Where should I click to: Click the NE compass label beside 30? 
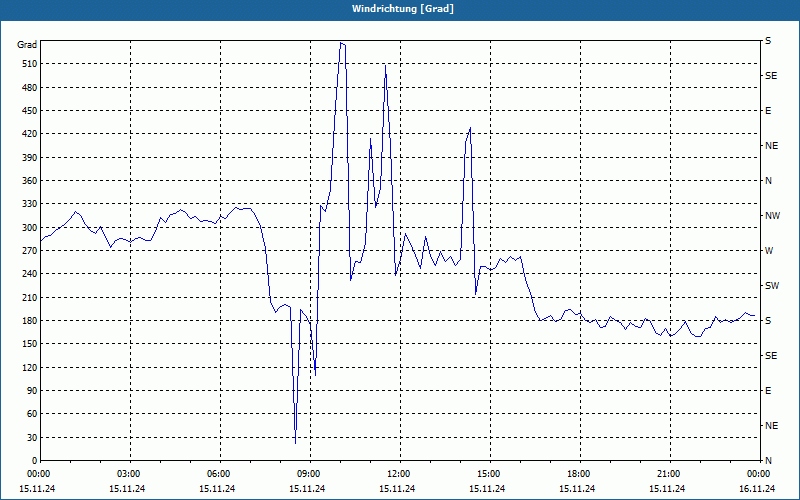click(x=771, y=426)
